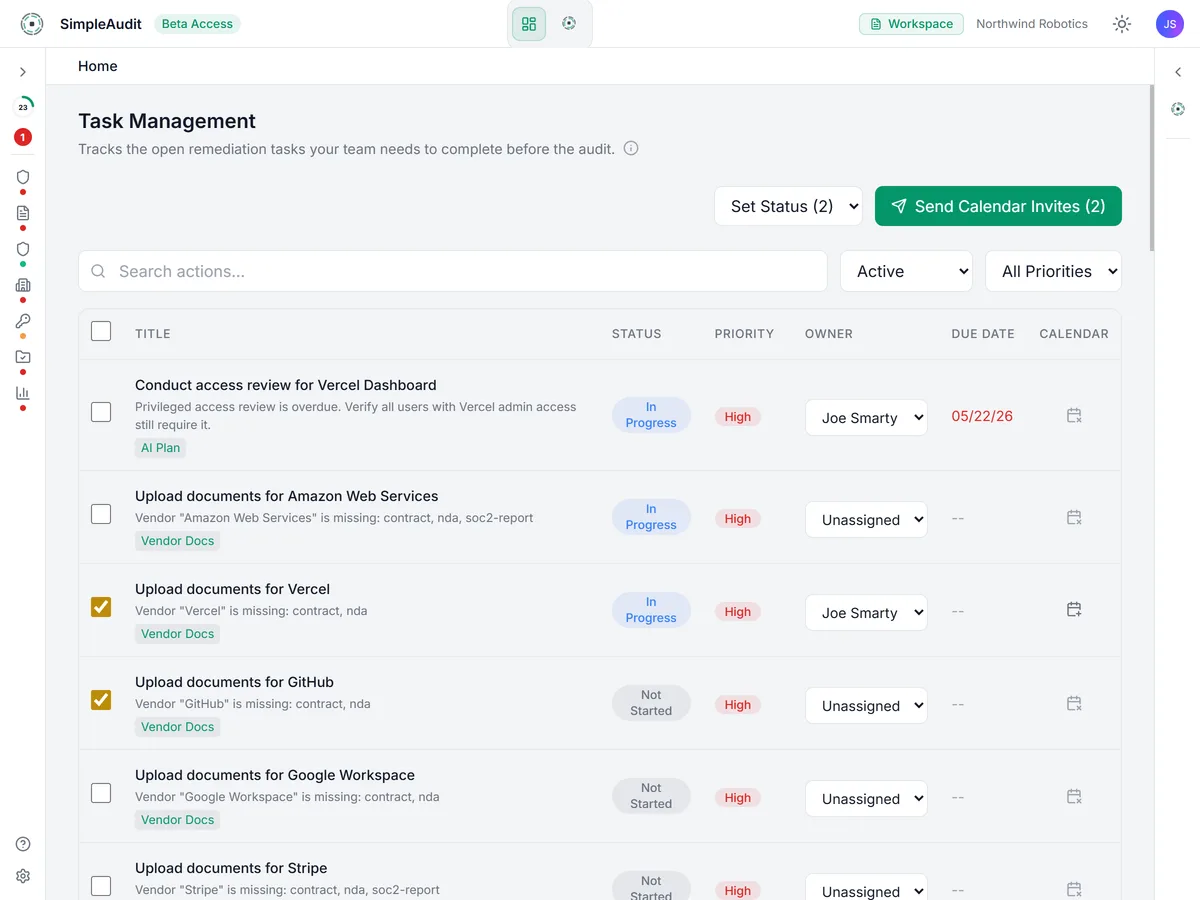Viewport: 1200px width, 900px height.
Task: Click the Send Calendar Invites (2) button
Action: 998,206
